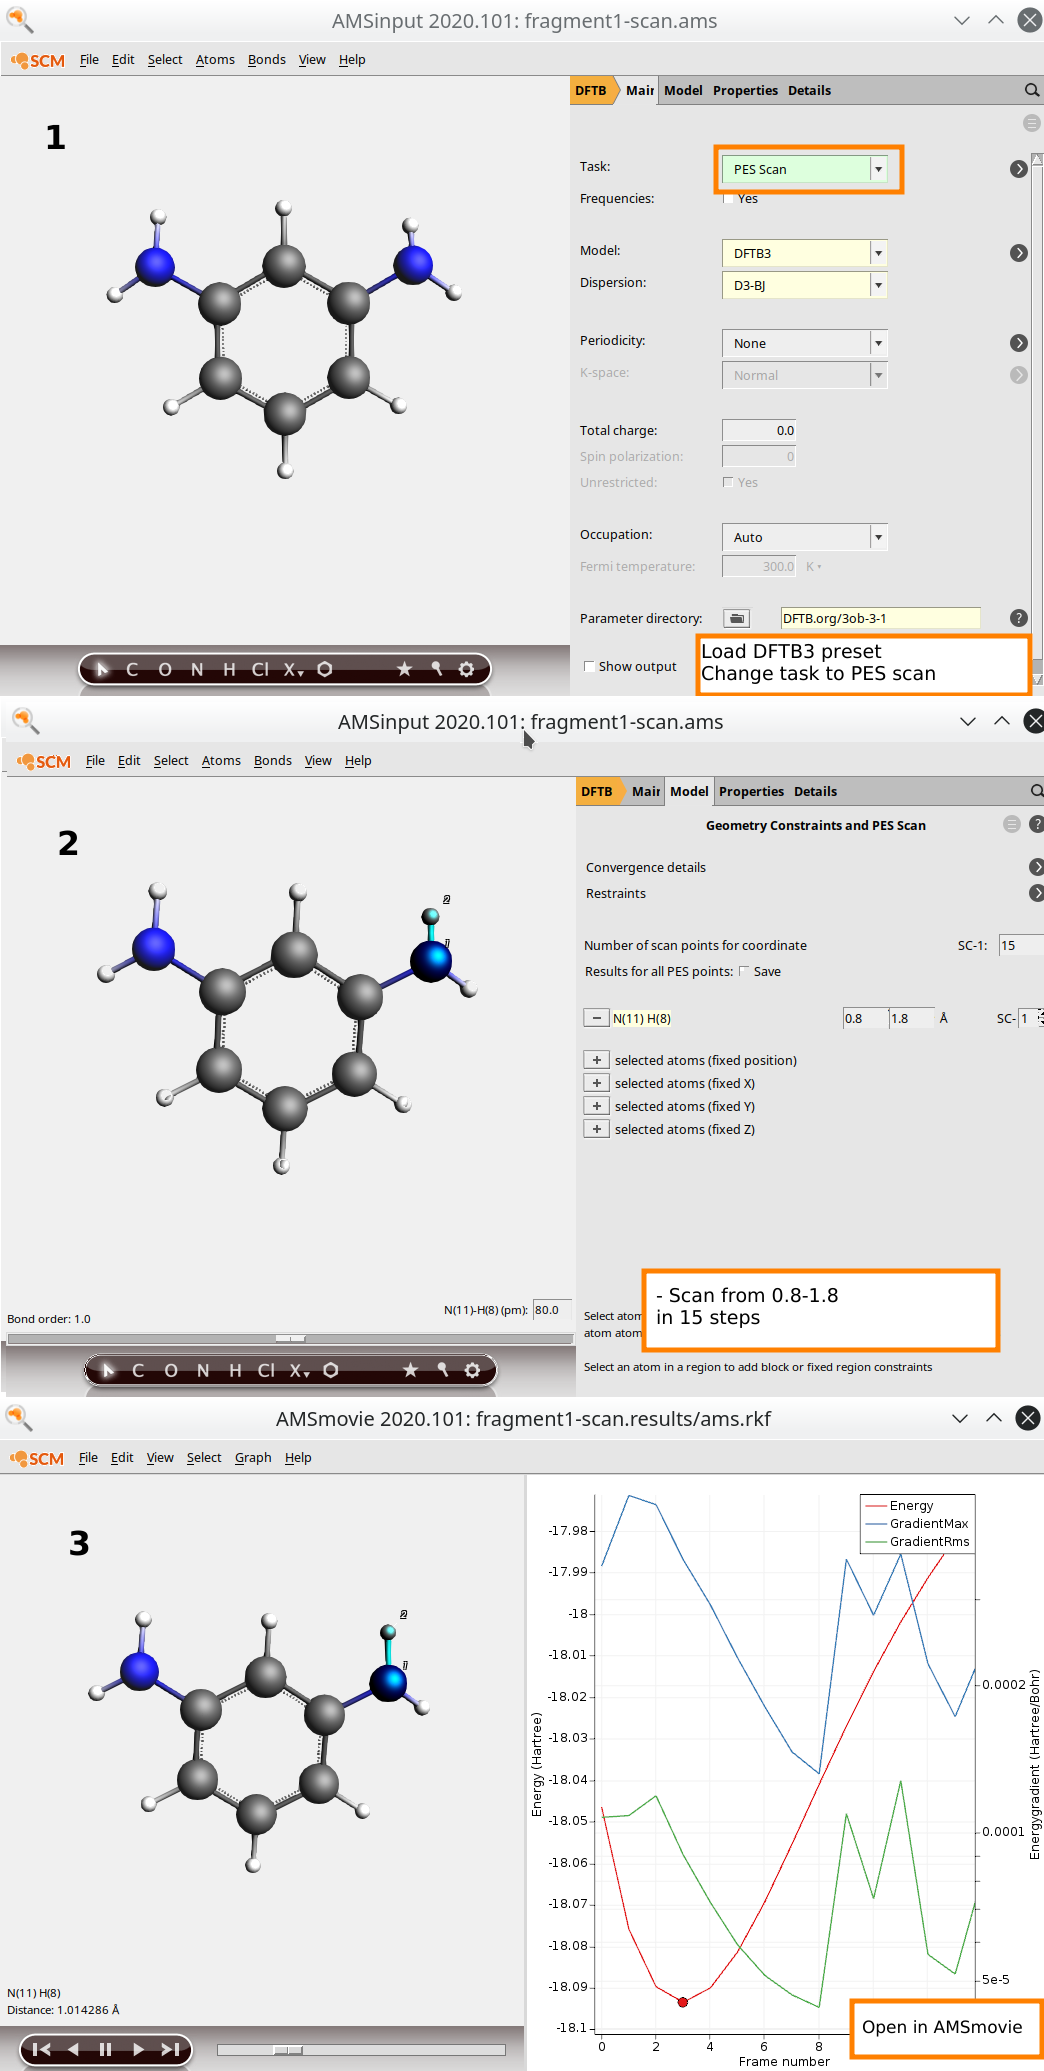Screen dimensions: 1044x2071
Task: Click scan start value 0.8 field
Action: (x=865, y=1018)
